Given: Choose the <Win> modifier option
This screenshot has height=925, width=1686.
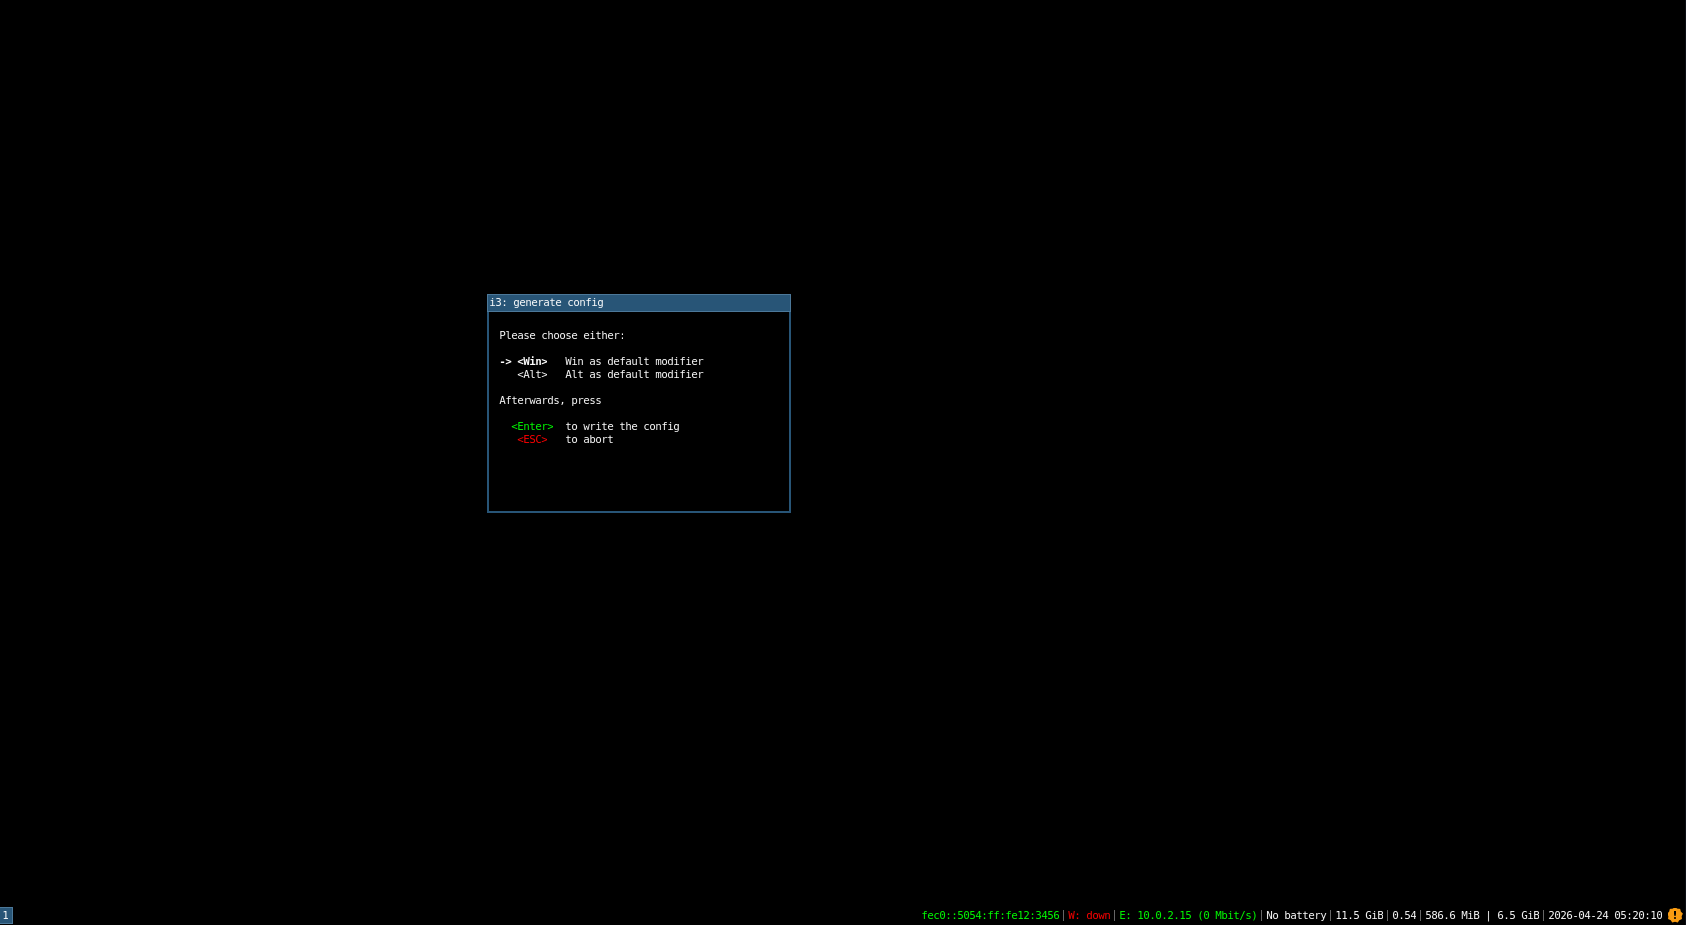Looking at the screenshot, I should coord(532,362).
